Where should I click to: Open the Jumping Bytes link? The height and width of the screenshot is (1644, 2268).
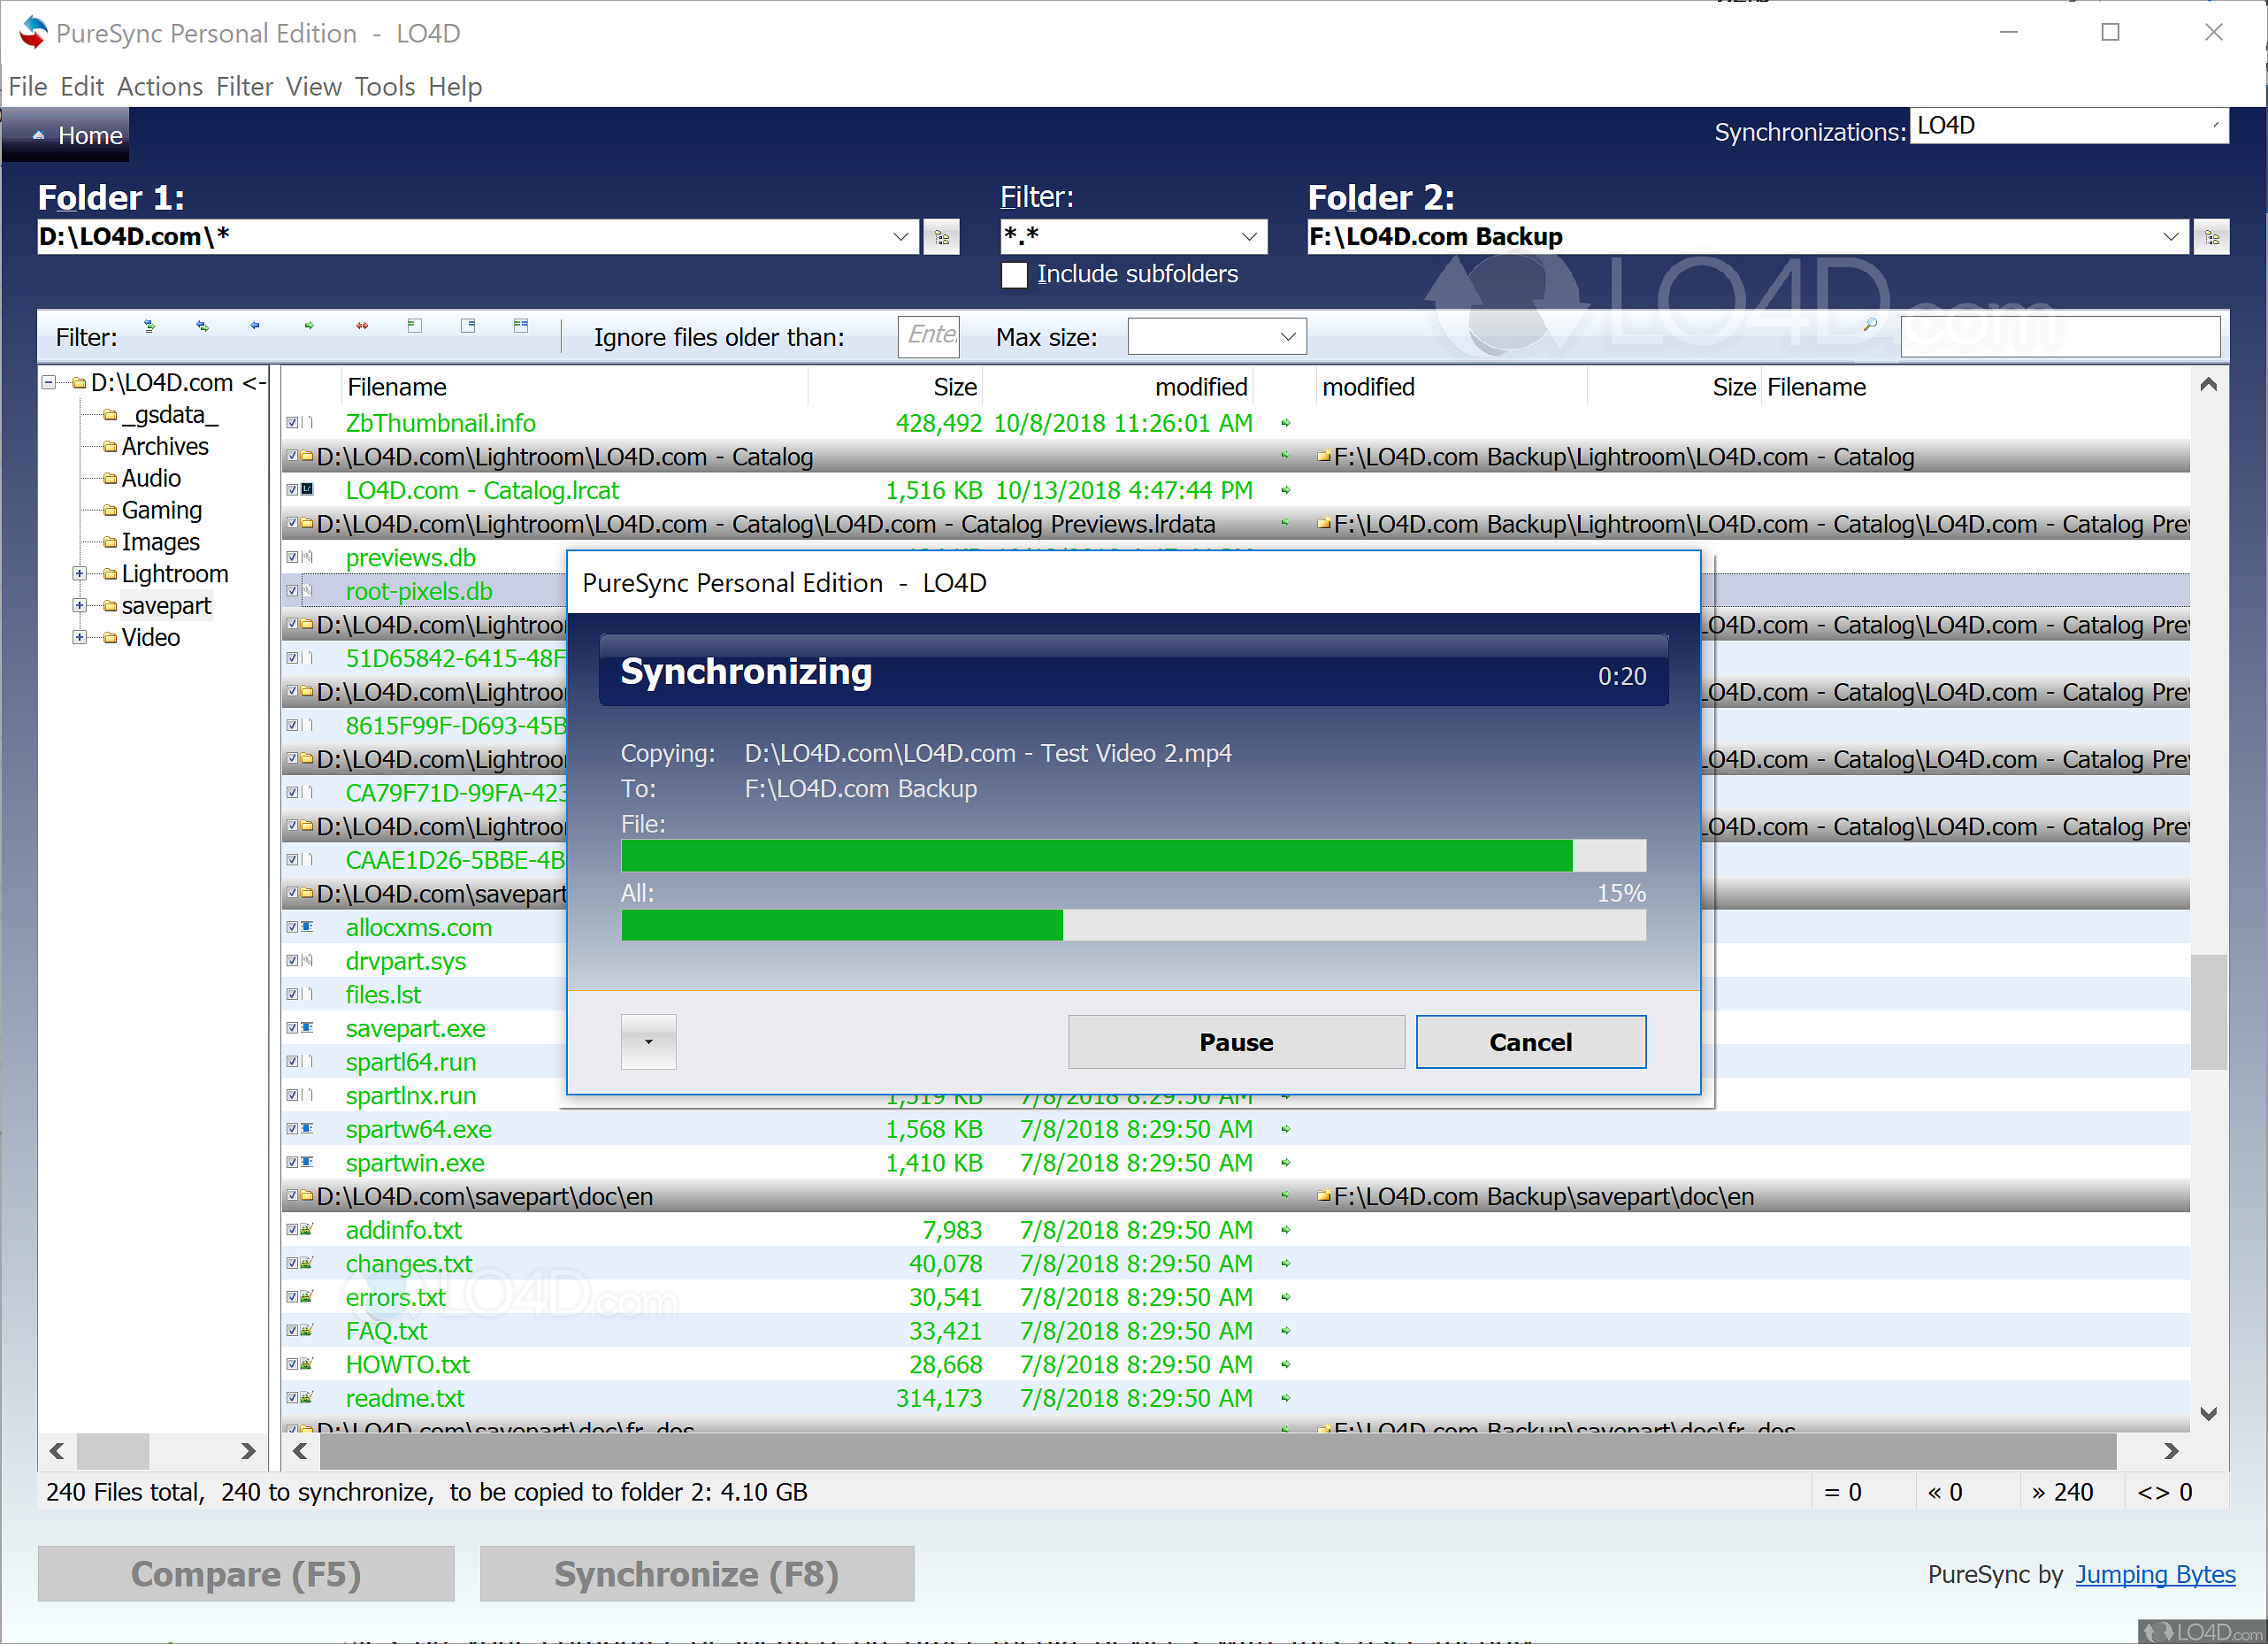(2154, 1574)
